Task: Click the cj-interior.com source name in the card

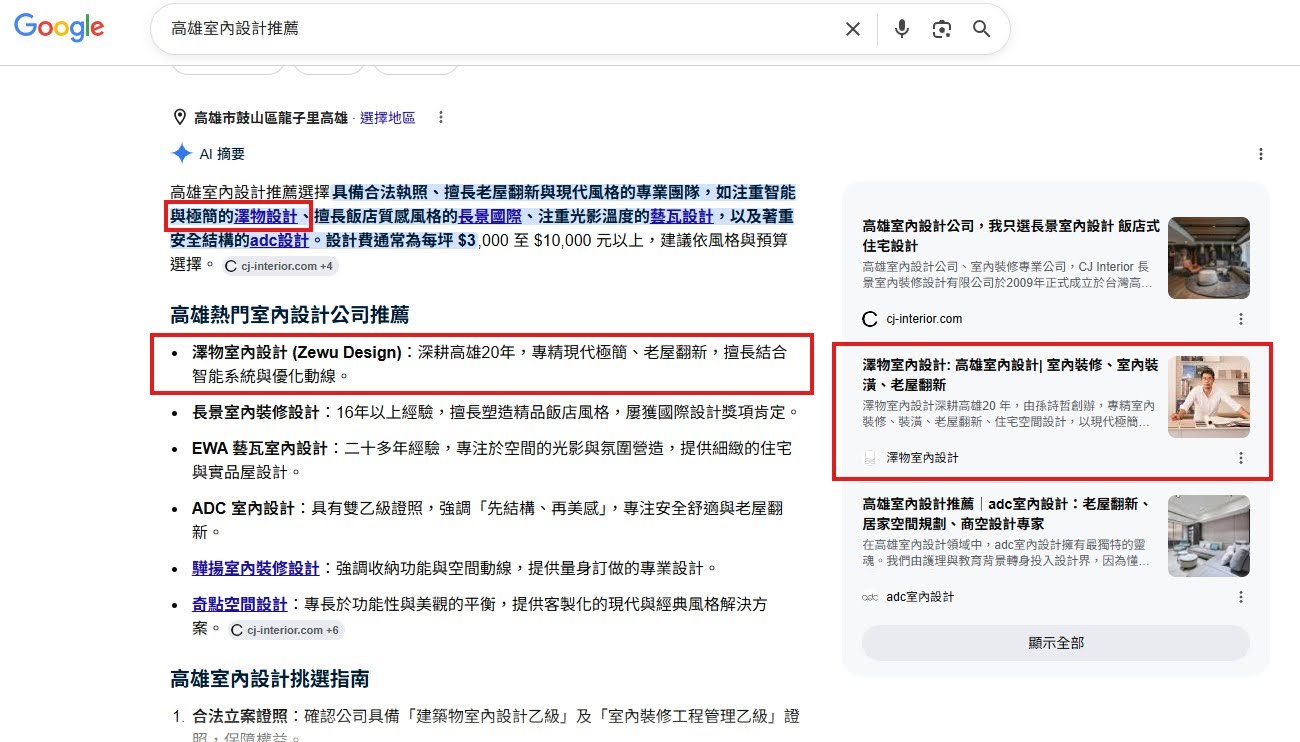Action: (924, 319)
